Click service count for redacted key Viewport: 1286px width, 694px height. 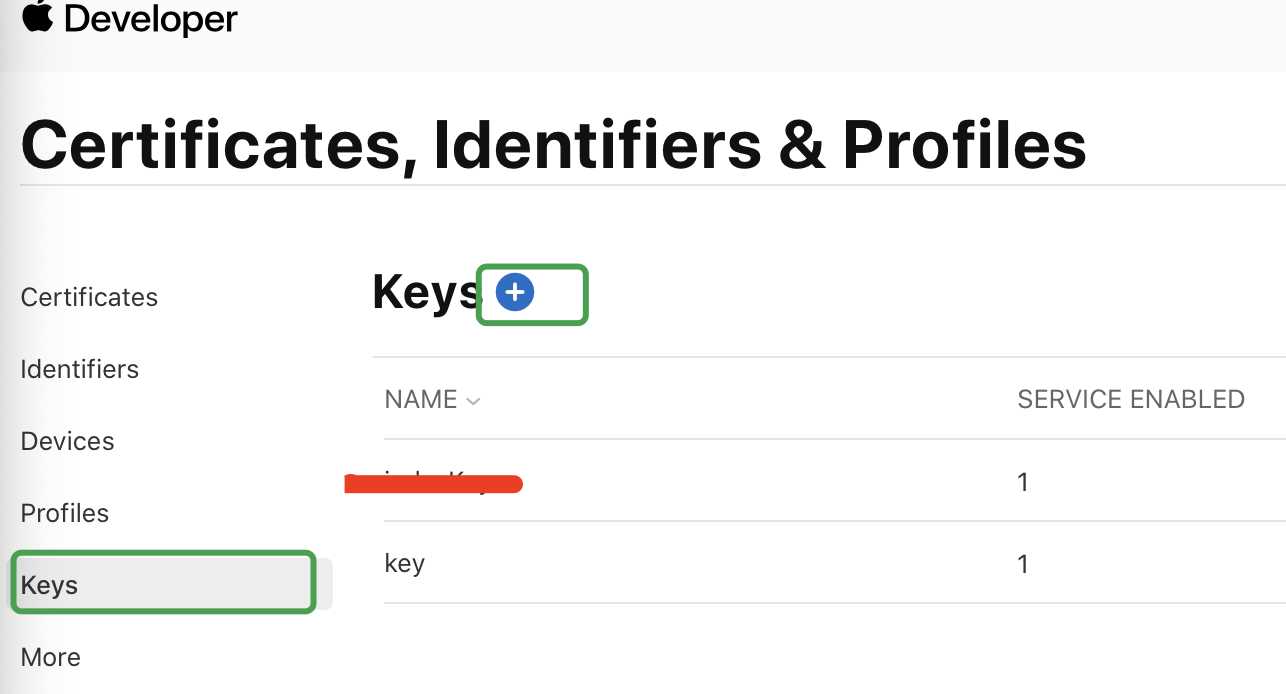[1022, 482]
